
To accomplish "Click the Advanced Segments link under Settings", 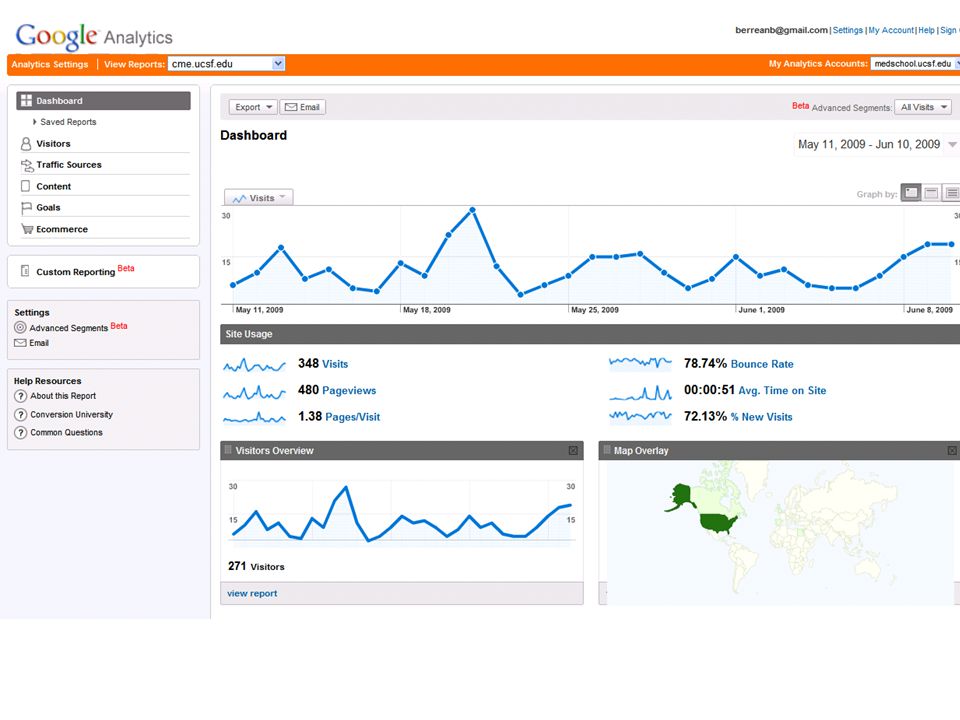I will click(x=69, y=328).
